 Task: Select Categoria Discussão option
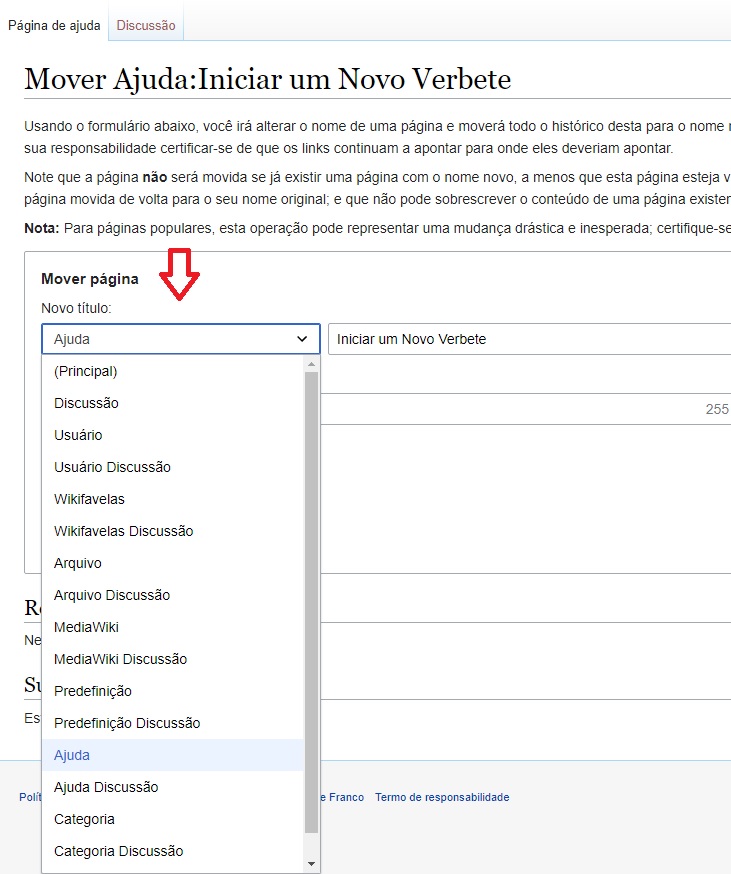click(x=118, y=851)
